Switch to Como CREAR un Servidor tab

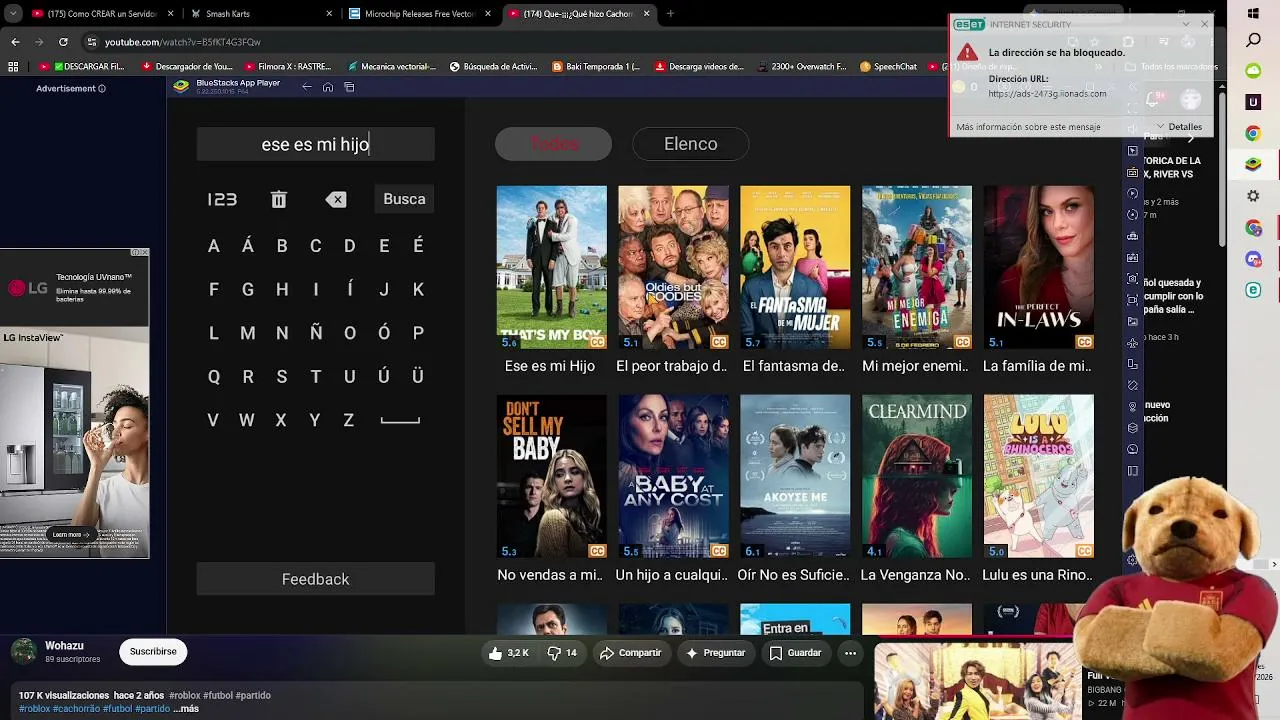click(102, 14)
